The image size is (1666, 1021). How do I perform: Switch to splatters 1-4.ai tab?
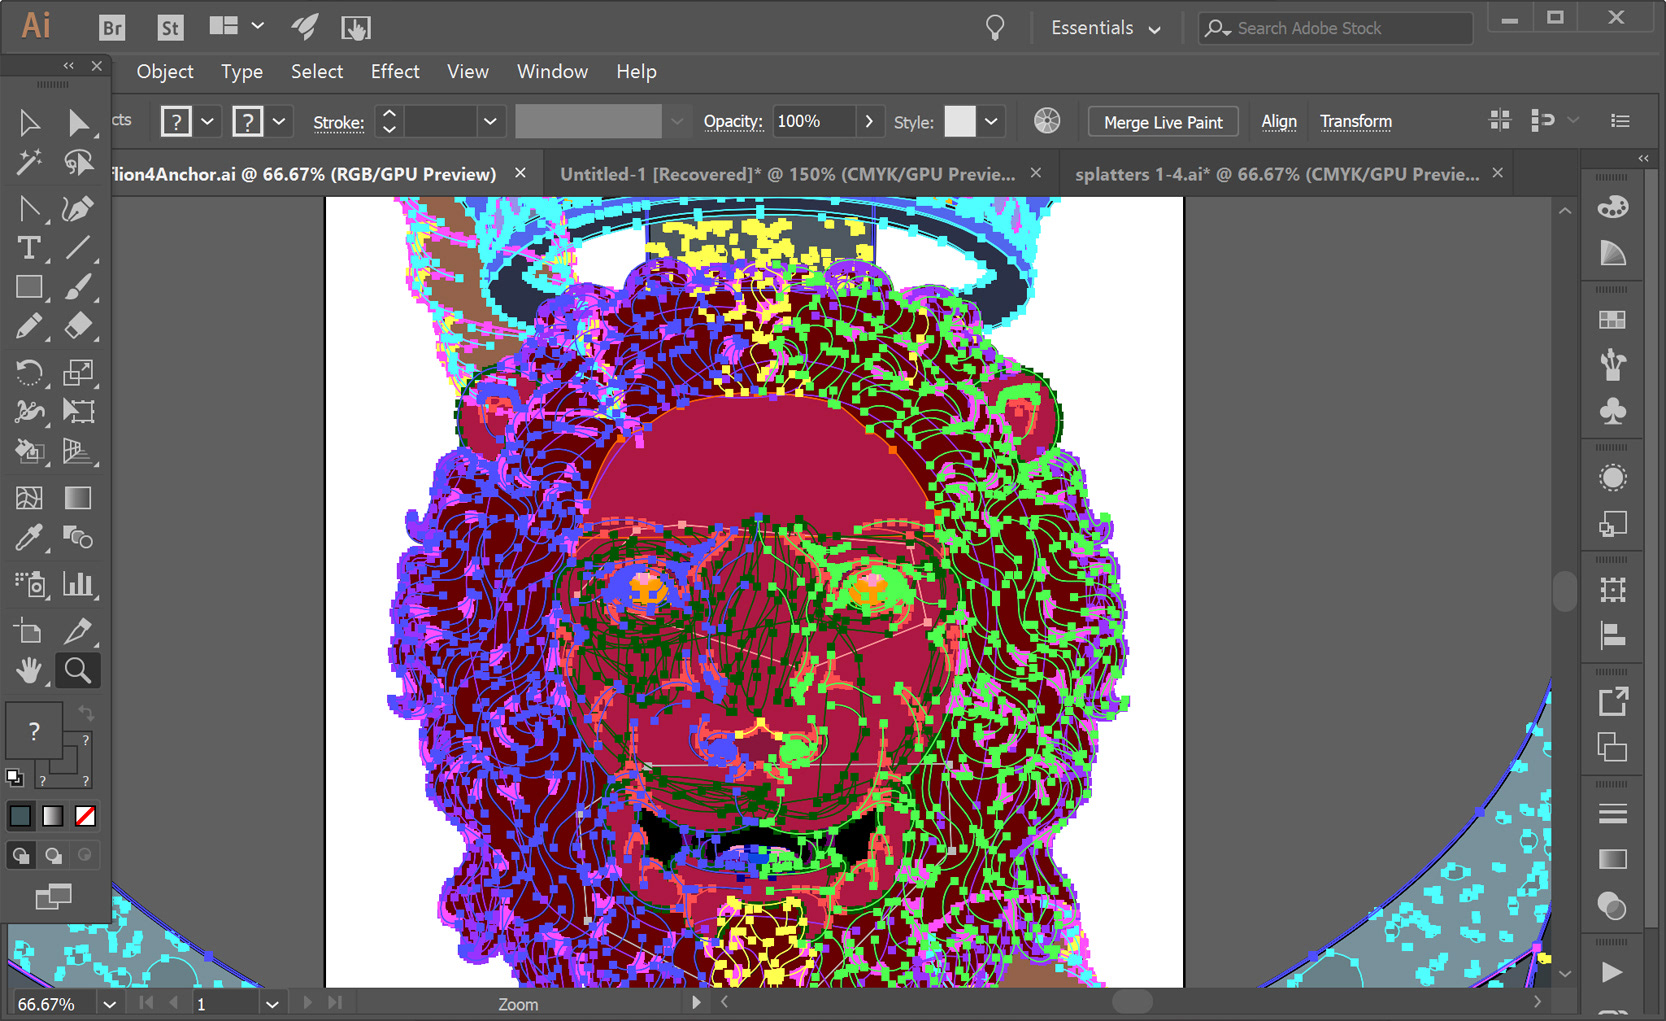(x=1276, y=174)
